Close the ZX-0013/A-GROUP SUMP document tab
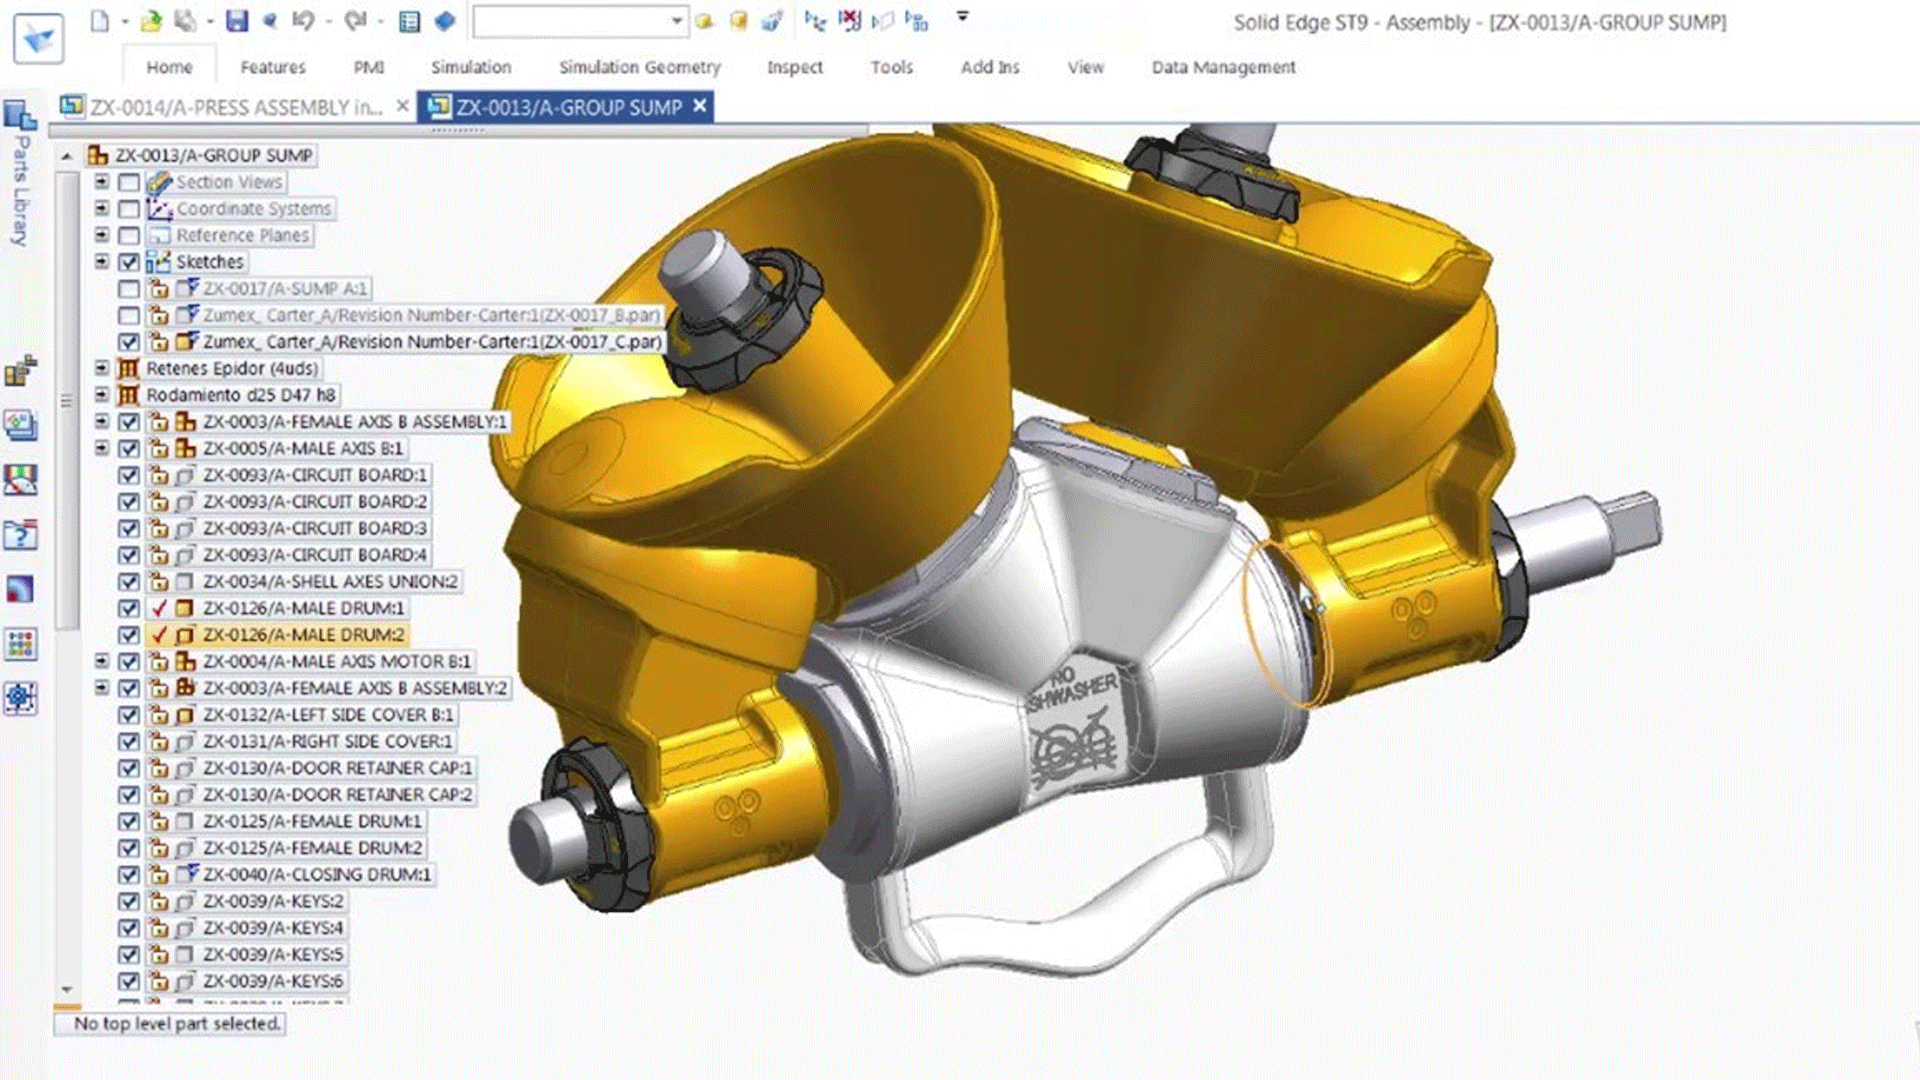 [x=700, y=105]
